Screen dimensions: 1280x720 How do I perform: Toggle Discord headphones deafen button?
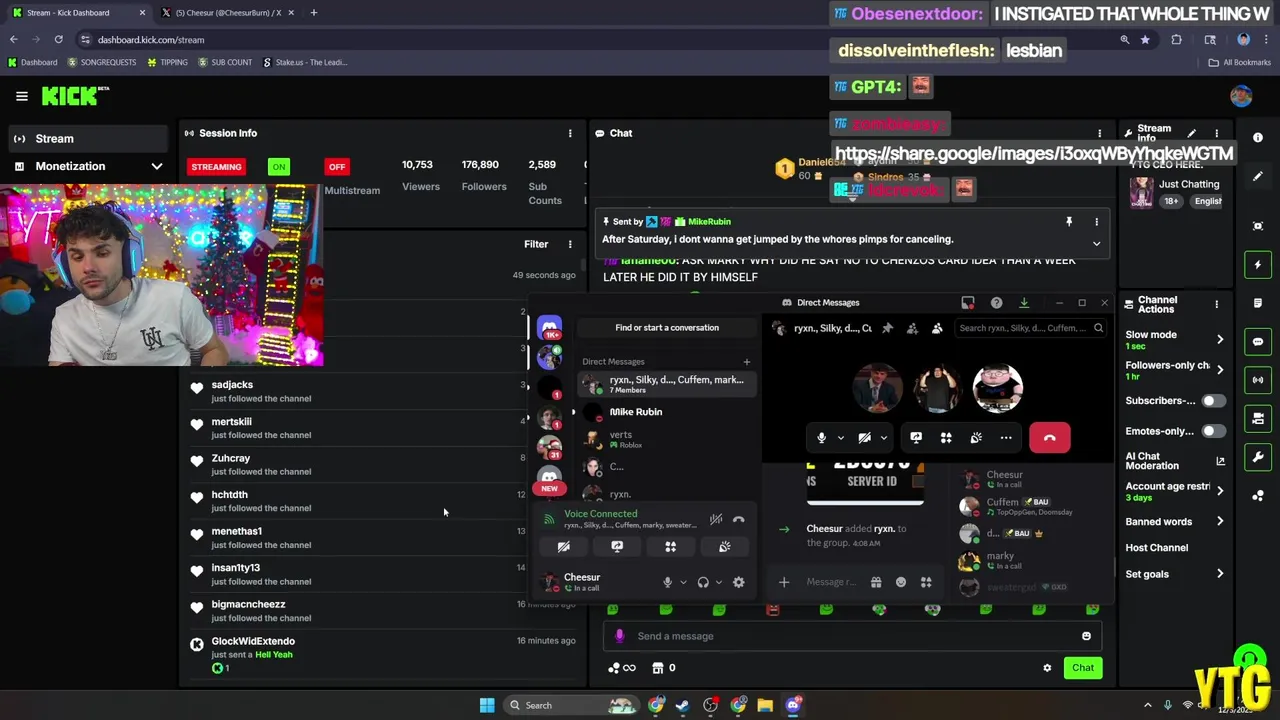[703, 582]
